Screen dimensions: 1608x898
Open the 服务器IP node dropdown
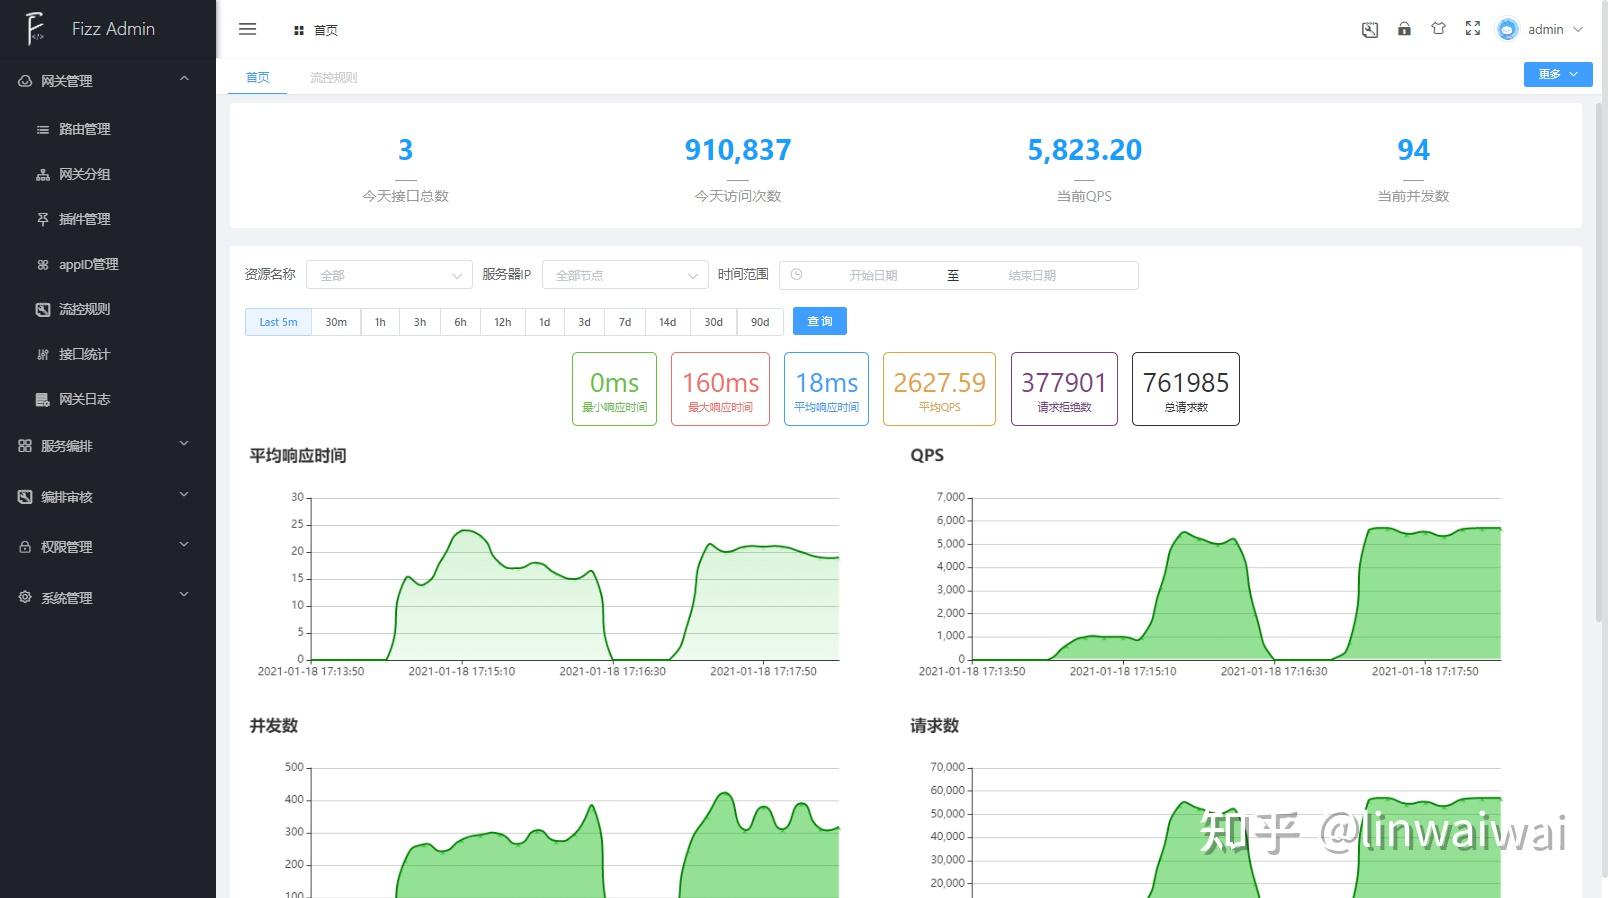click(625, 275)
